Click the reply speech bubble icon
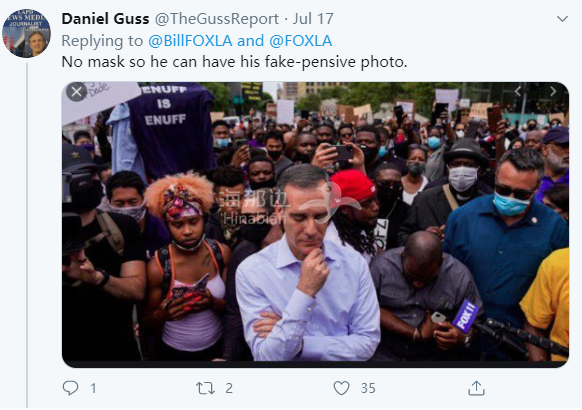The width and height of the screenshot is (582, 410). pos(70,388)
